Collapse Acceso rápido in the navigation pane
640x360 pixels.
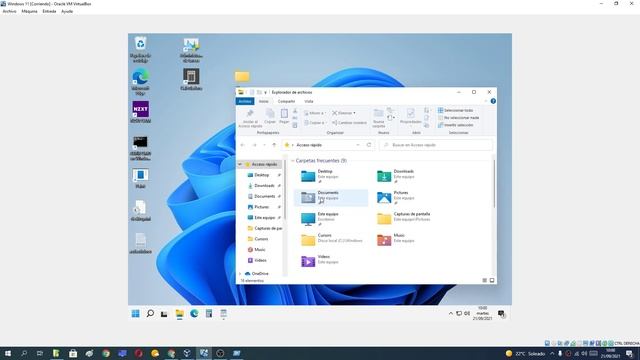(240, 164)
